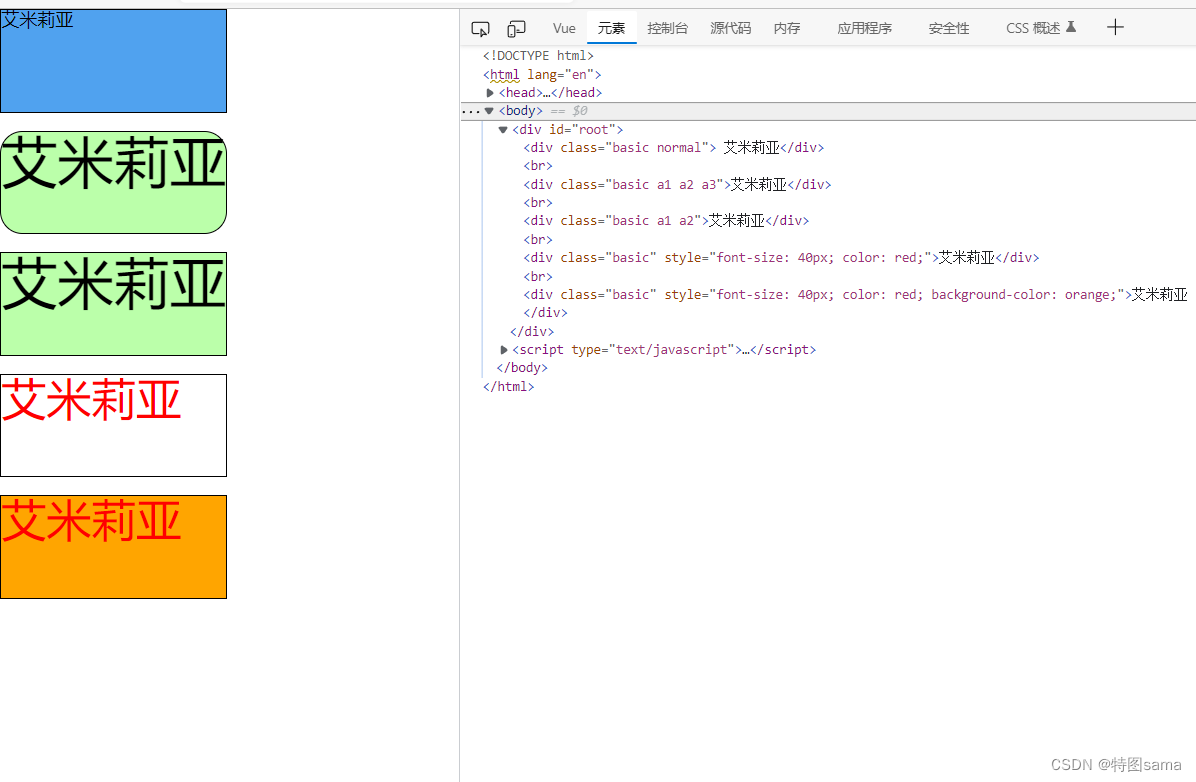Click the flask icon beside CSS 概述
1196x782 pixels.
(x=1071, y=27)
